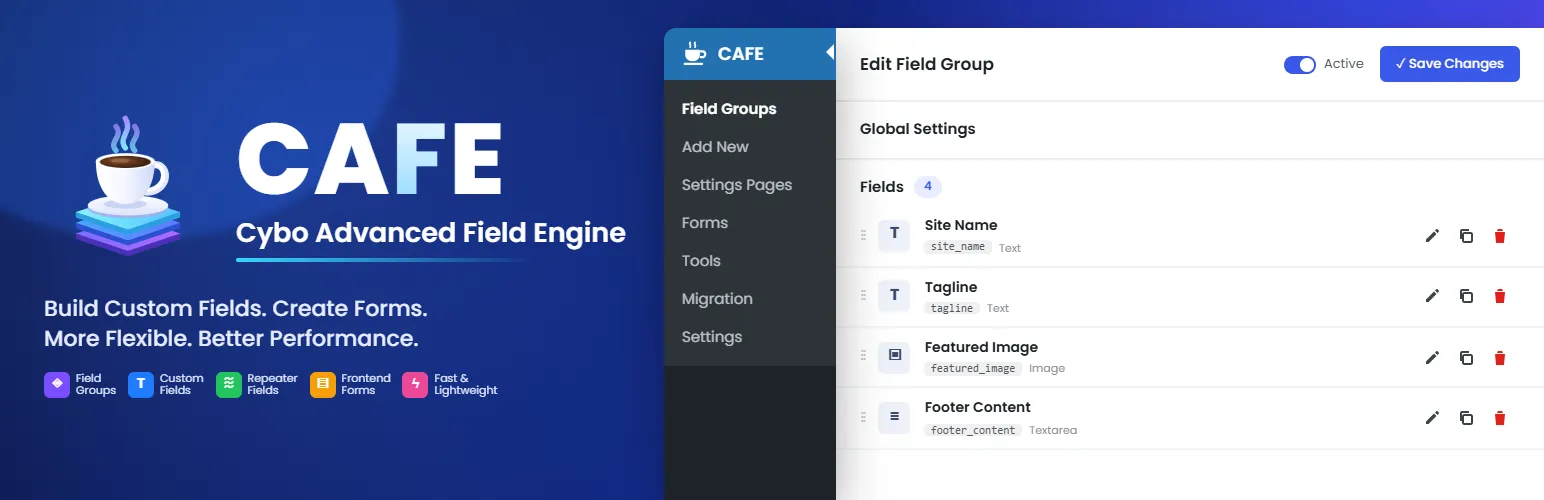Click the featured_image key tag
The height and width of the screenshot is (500, 1544).
click(974, 368)
